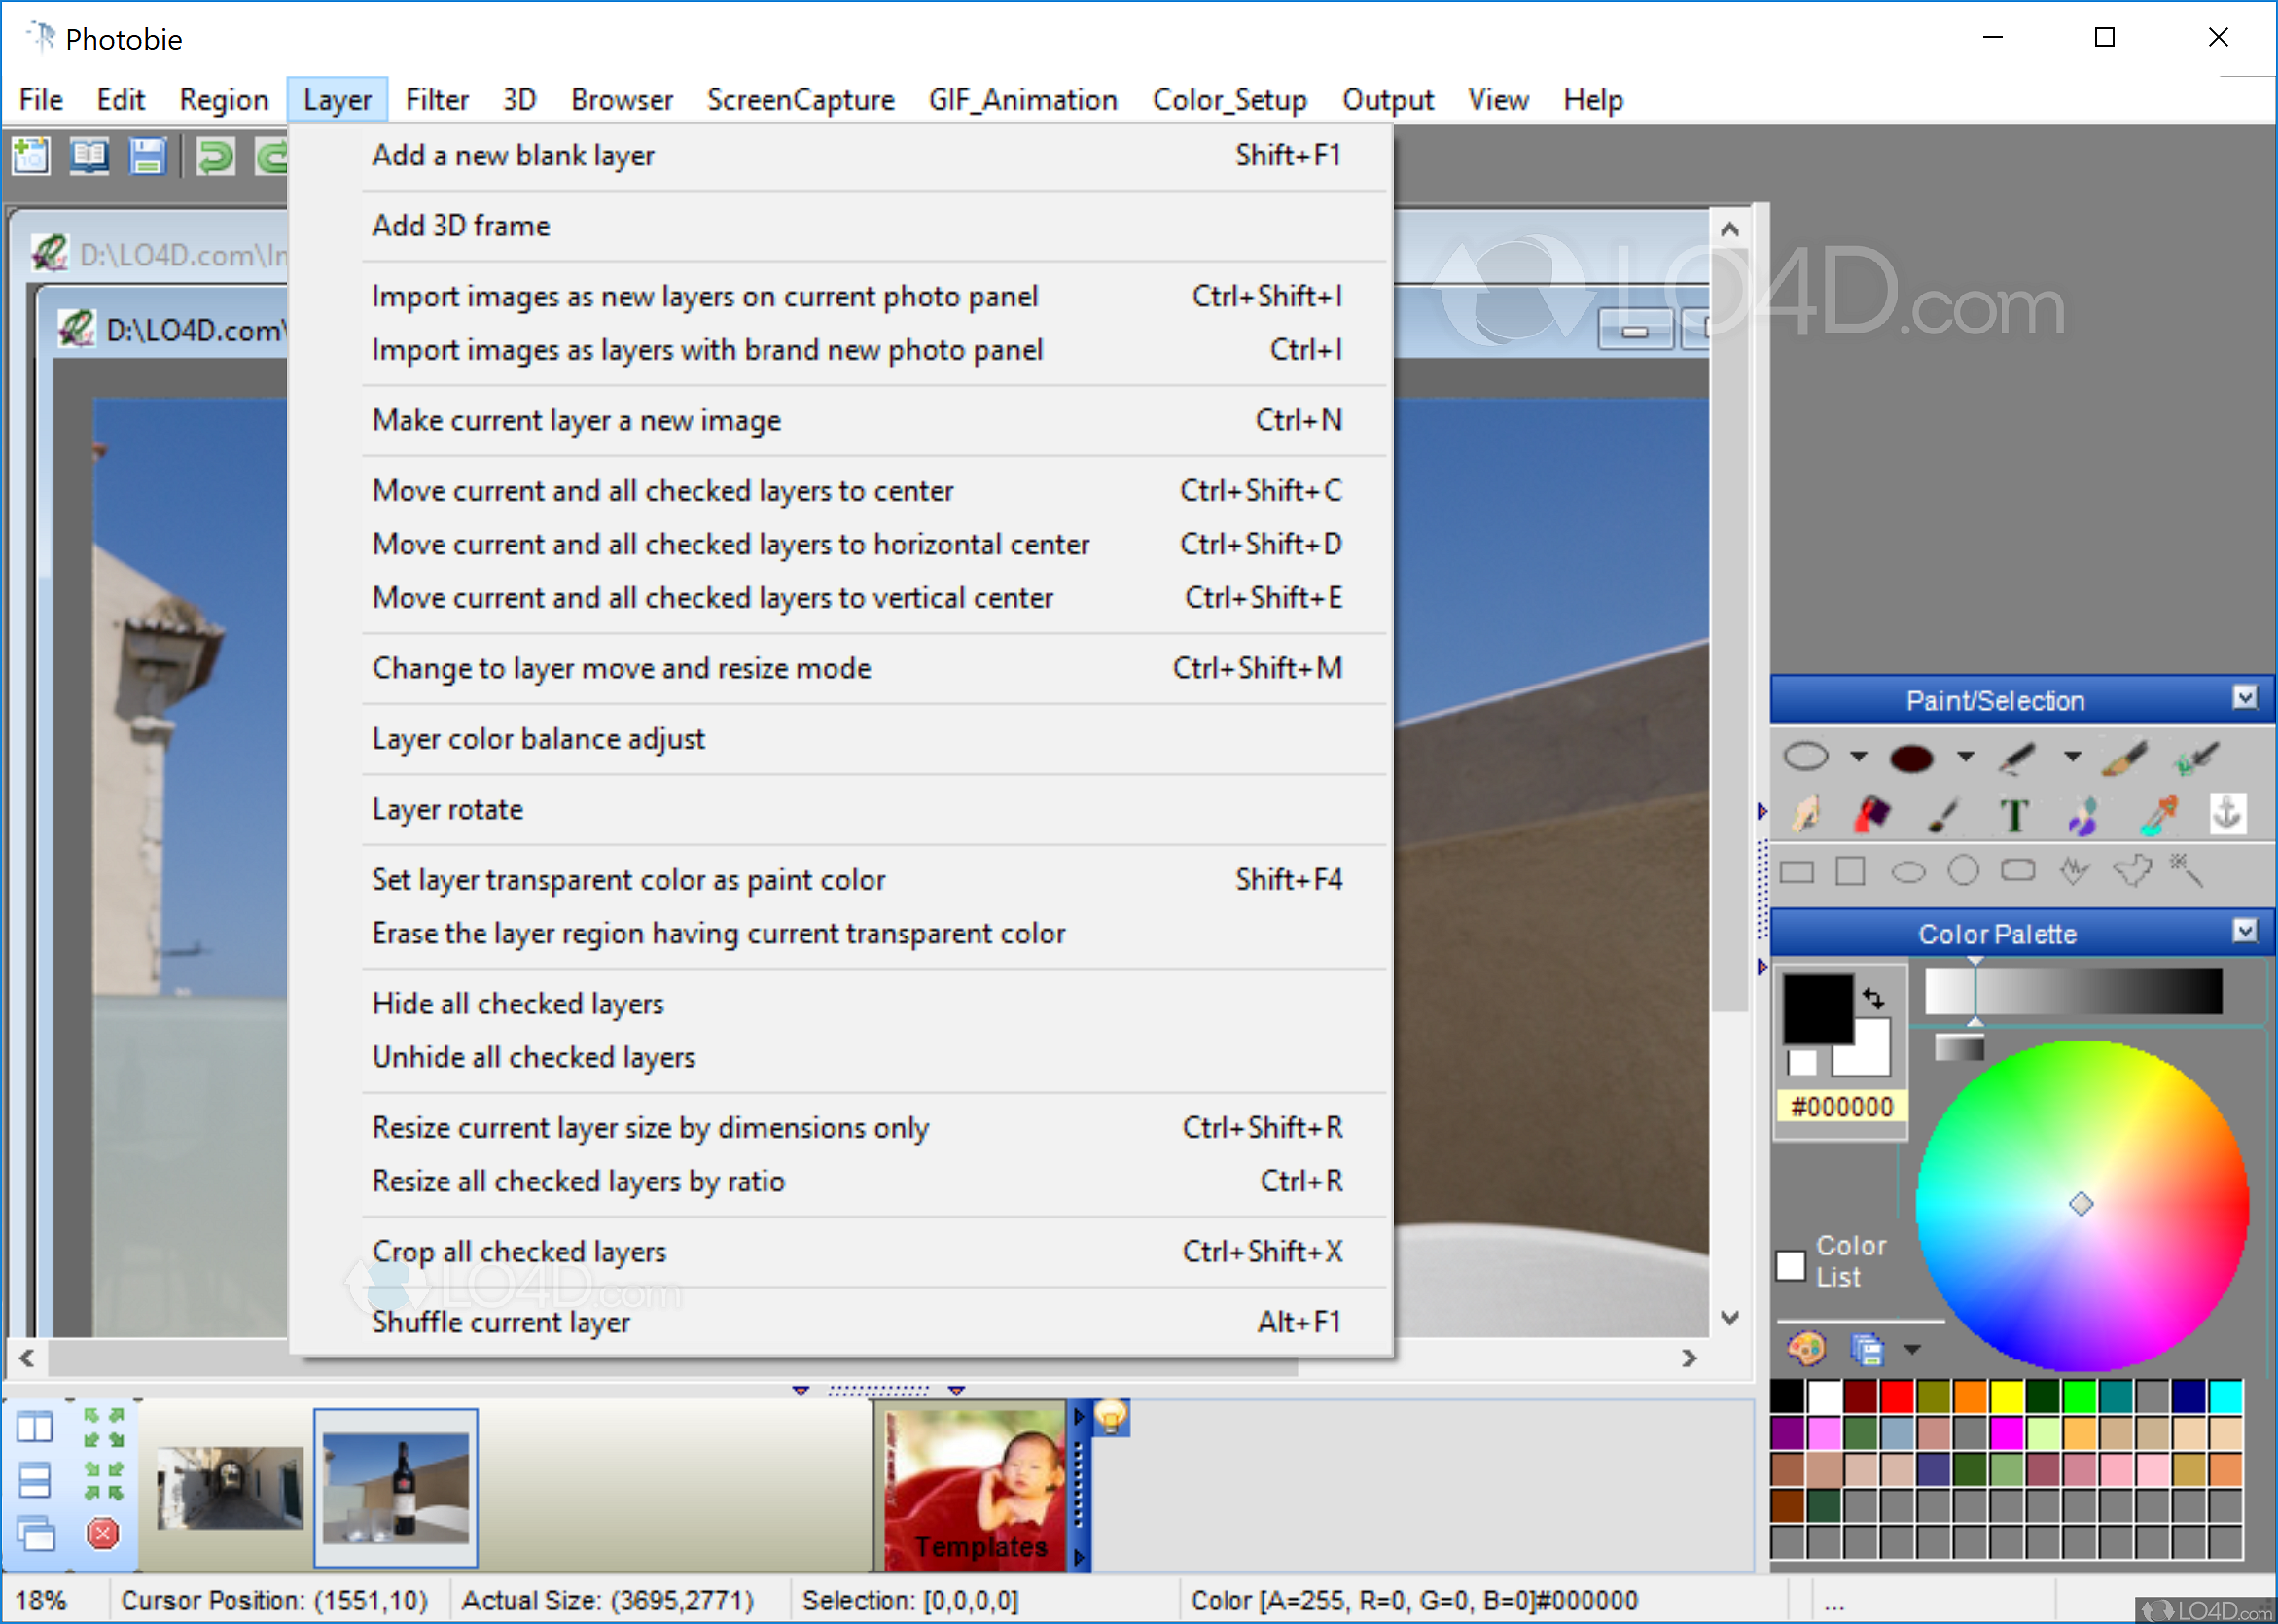
Task: Select the small brush painting tool
Action: pos(1942,815)
